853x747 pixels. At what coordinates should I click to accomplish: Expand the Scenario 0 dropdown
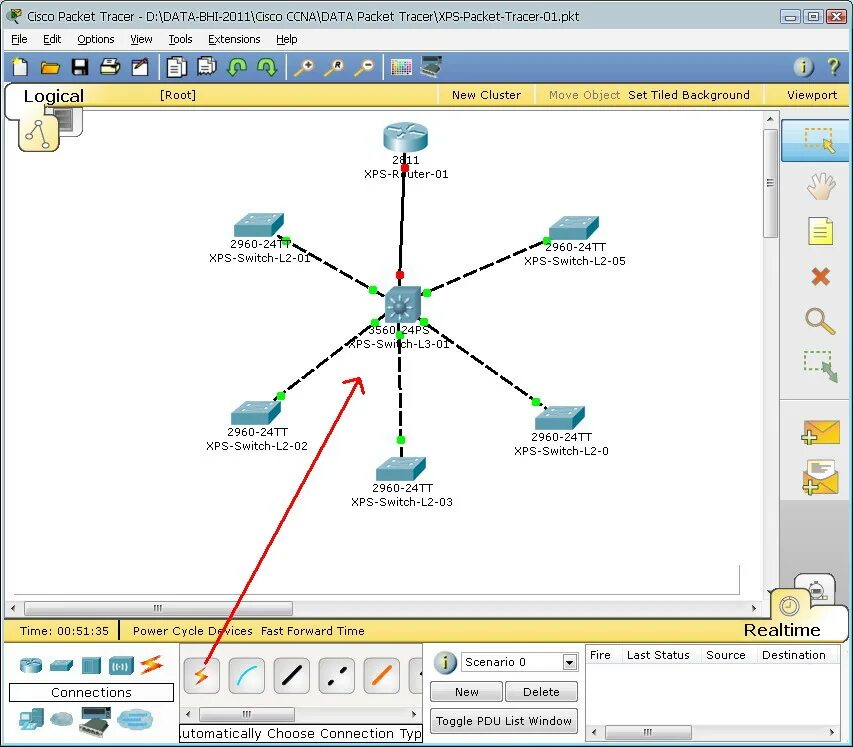(x=570, y=662)
